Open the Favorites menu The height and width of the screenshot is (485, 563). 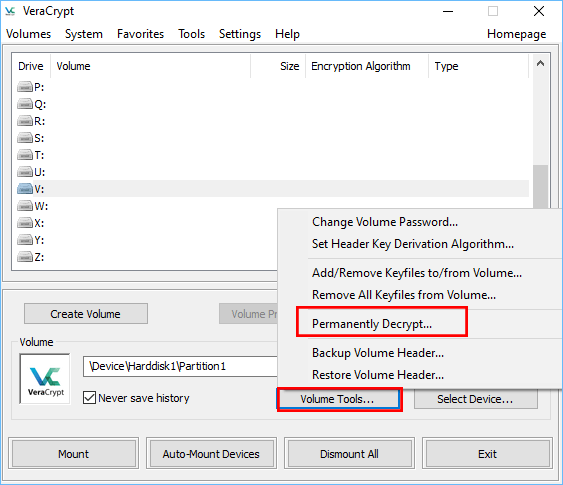[140, 34]
